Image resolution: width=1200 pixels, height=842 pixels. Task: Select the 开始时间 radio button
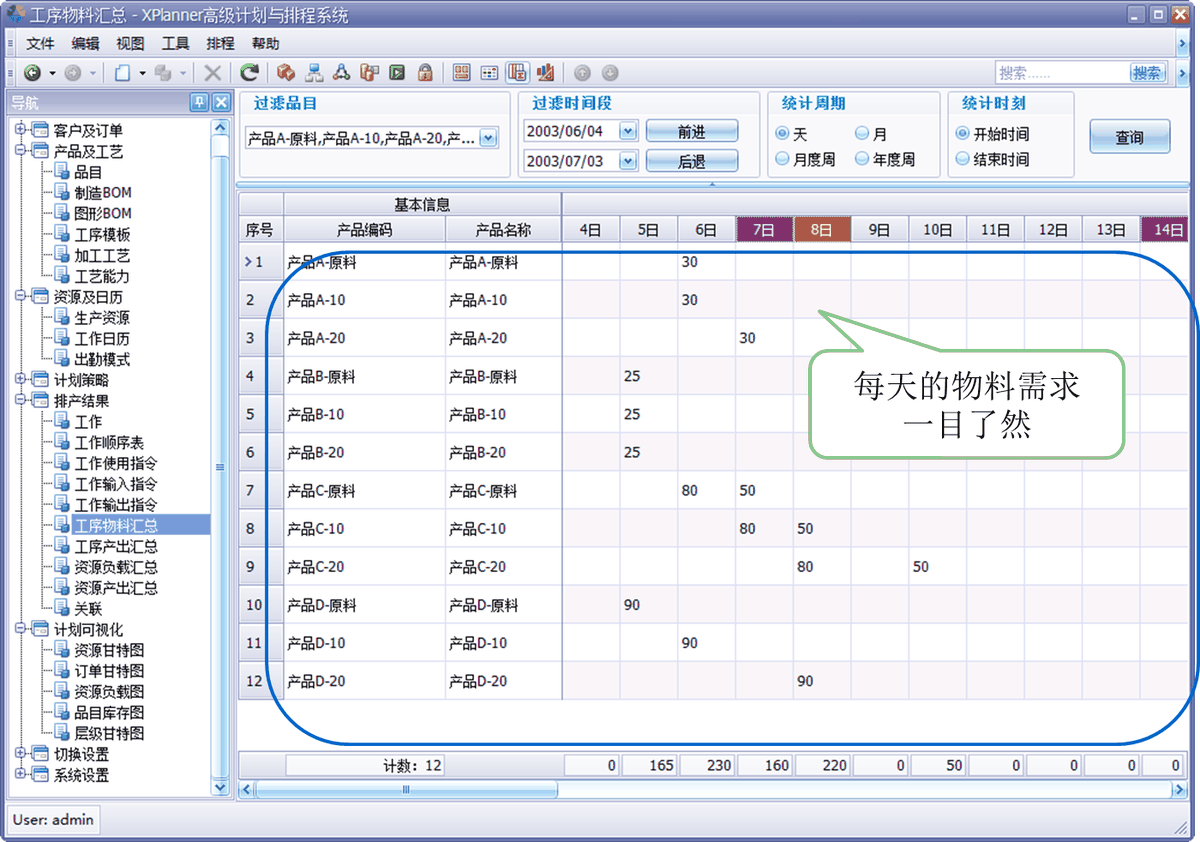963,134
